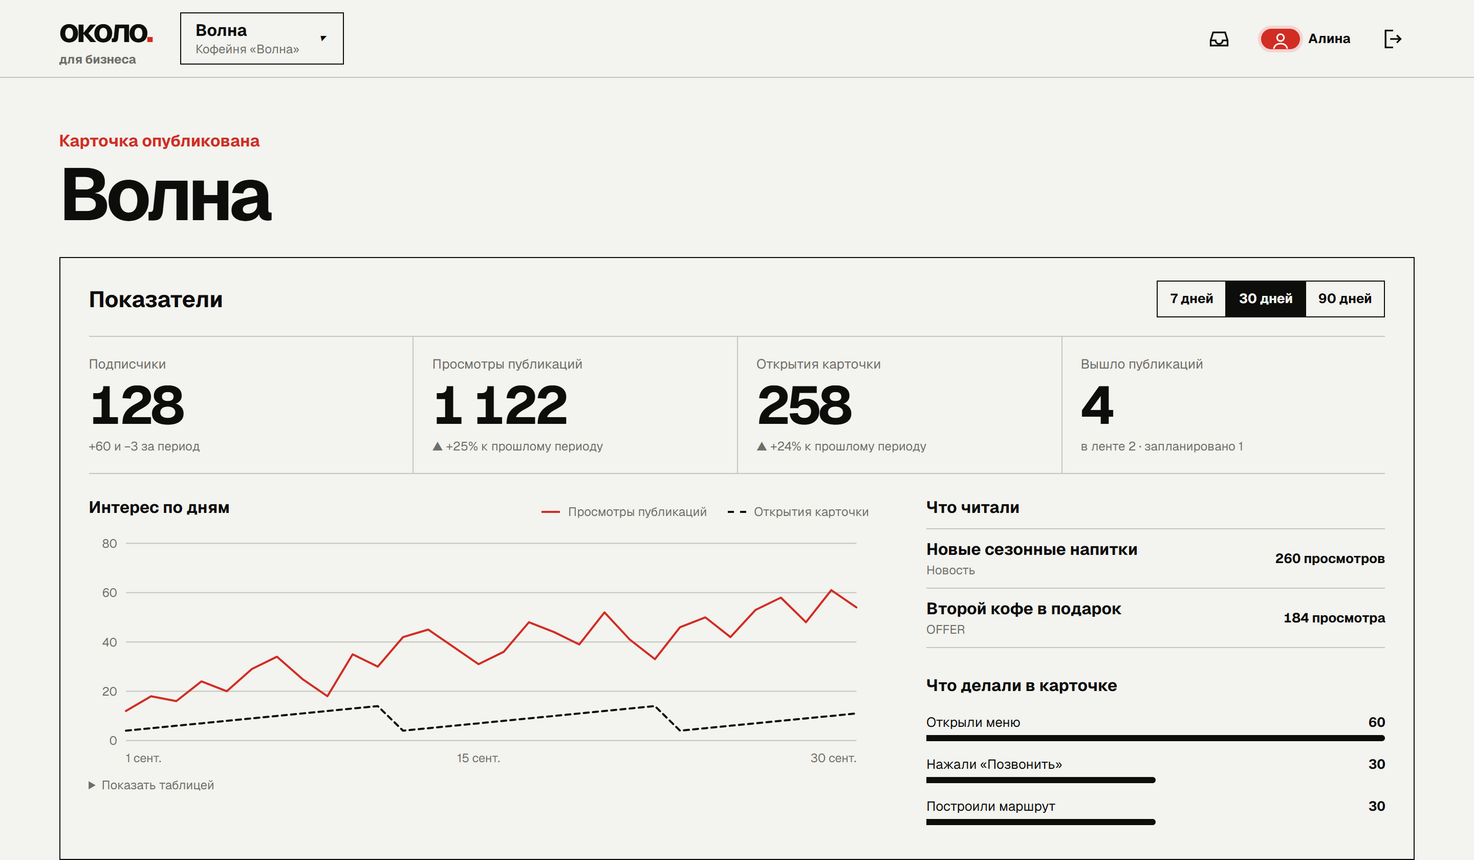Click the Показатели heading
The image size is (1474, 860).
tap(156, 299)
